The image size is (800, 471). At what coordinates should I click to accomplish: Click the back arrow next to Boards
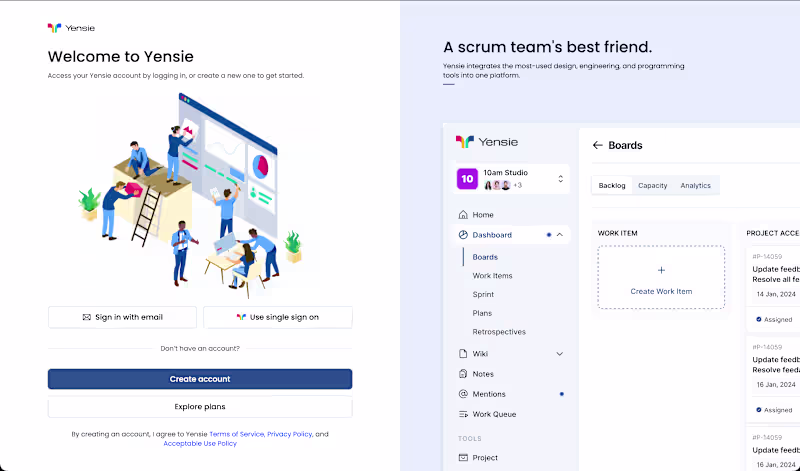point(597,145)
